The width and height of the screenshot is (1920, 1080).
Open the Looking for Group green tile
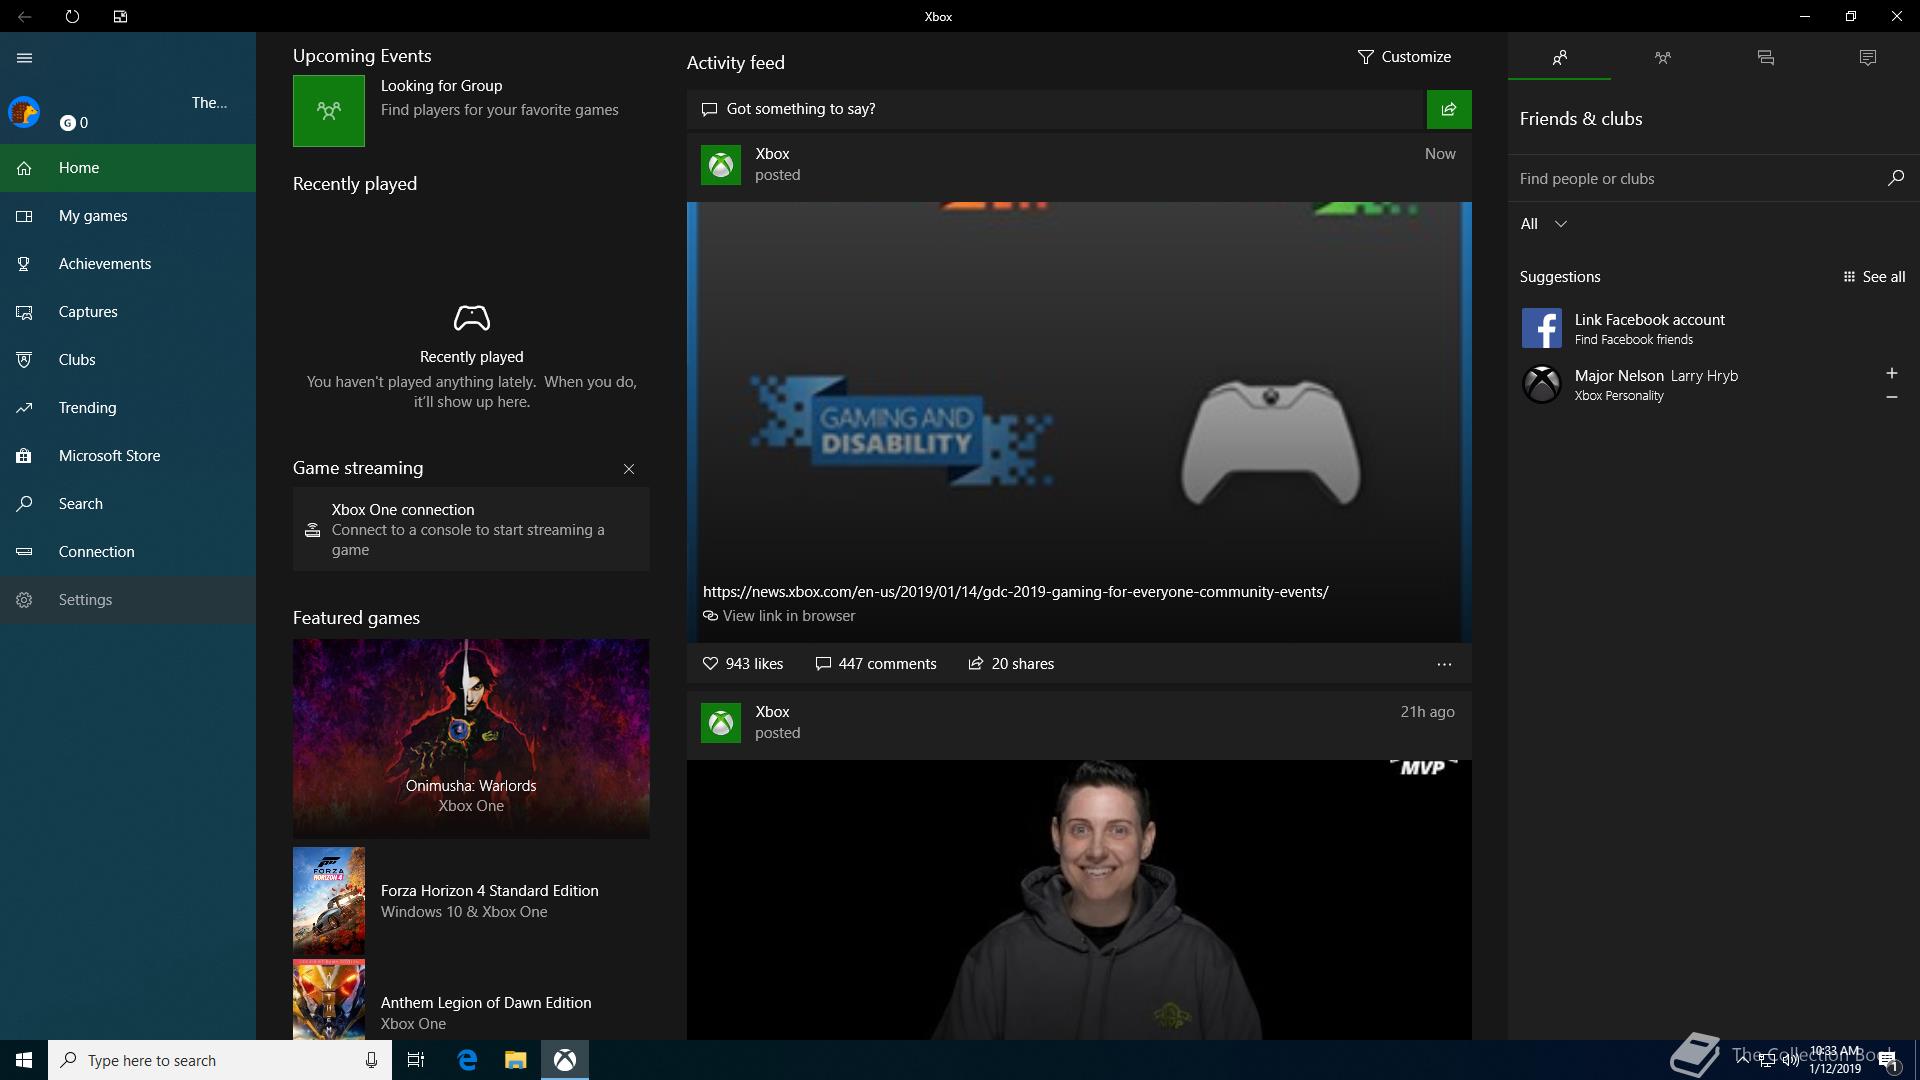[x=329, y=111]
